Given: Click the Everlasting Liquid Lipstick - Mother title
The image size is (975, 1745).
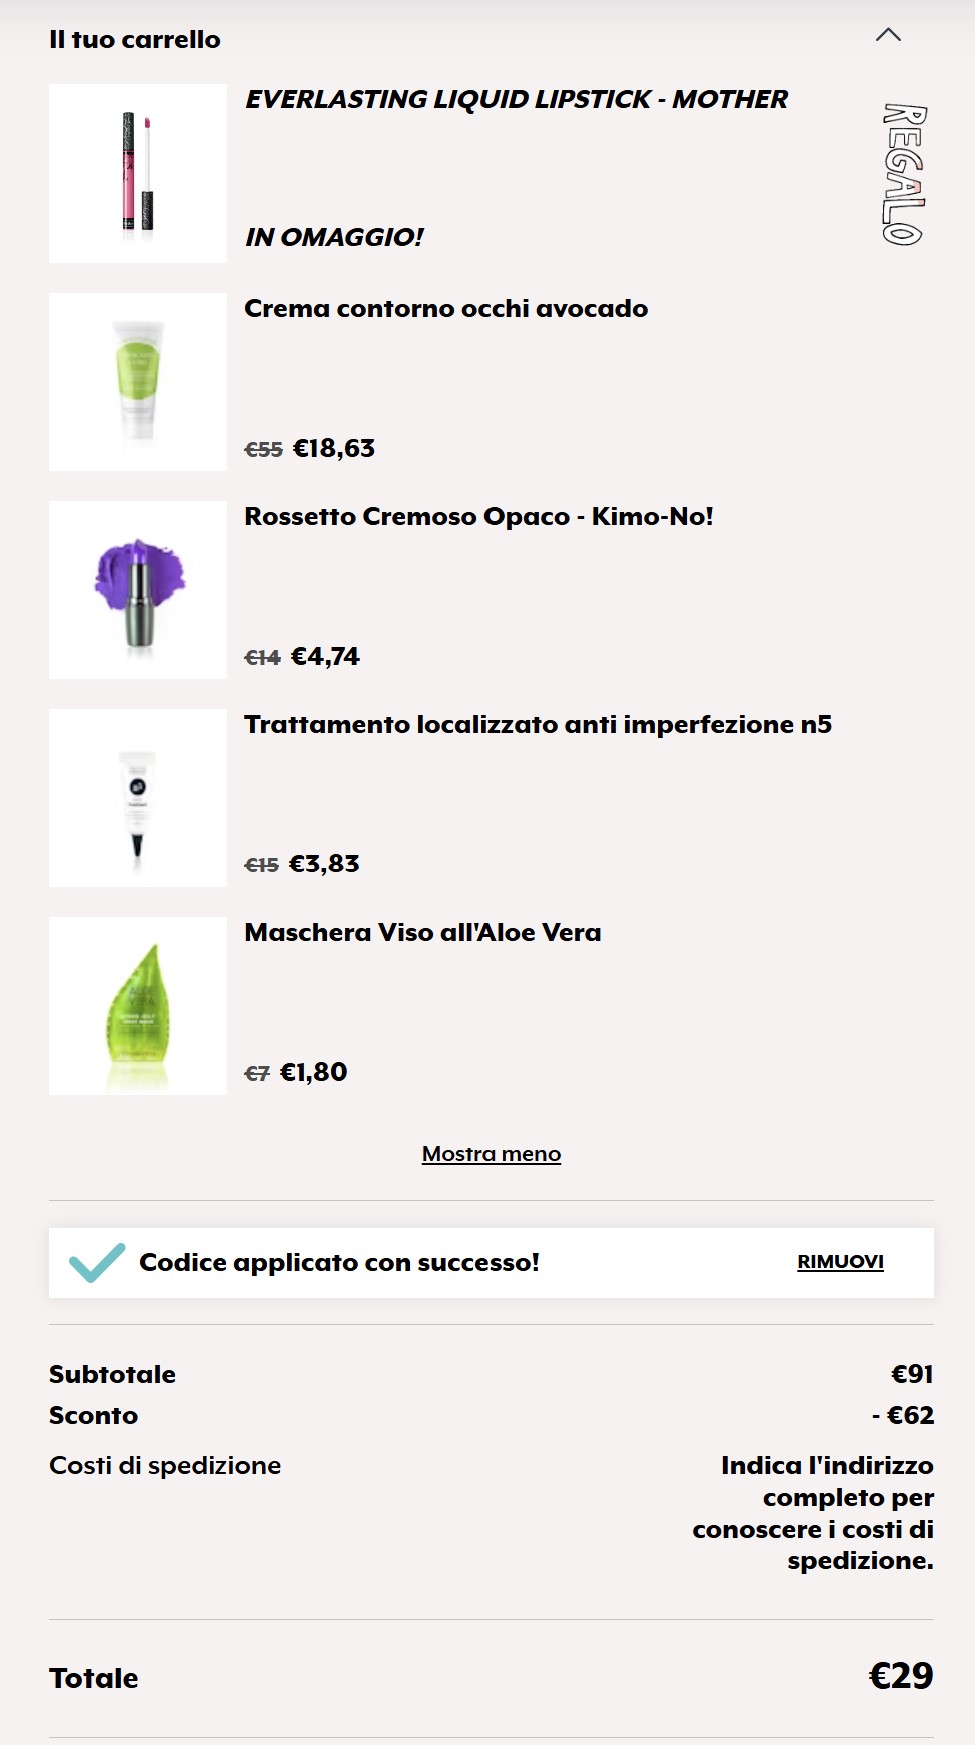Looking at the screenshot, I should pyautogui.click(x=516, y=100).
